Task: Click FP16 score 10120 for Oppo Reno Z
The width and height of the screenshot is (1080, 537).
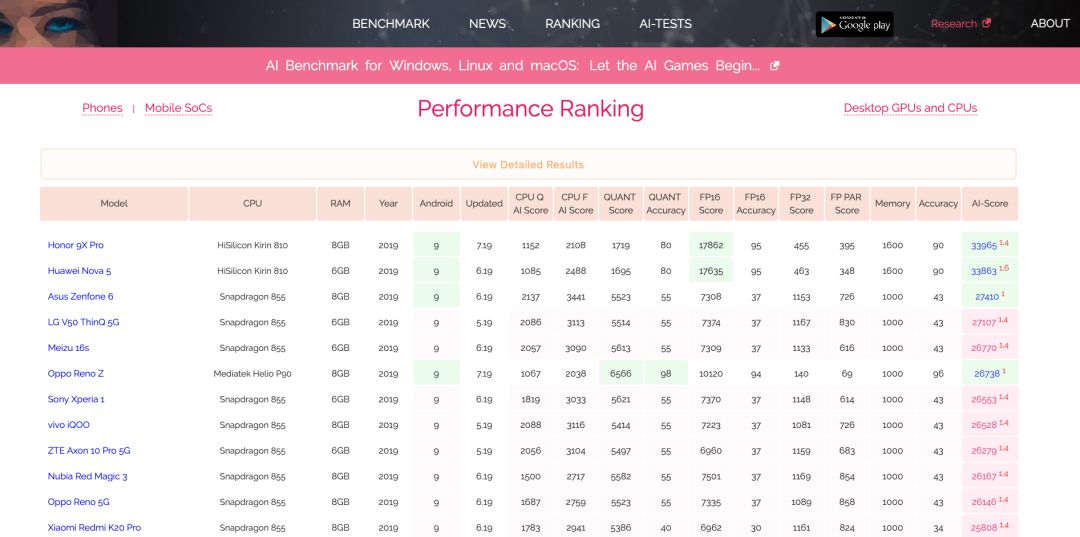Action: point(711,374)
